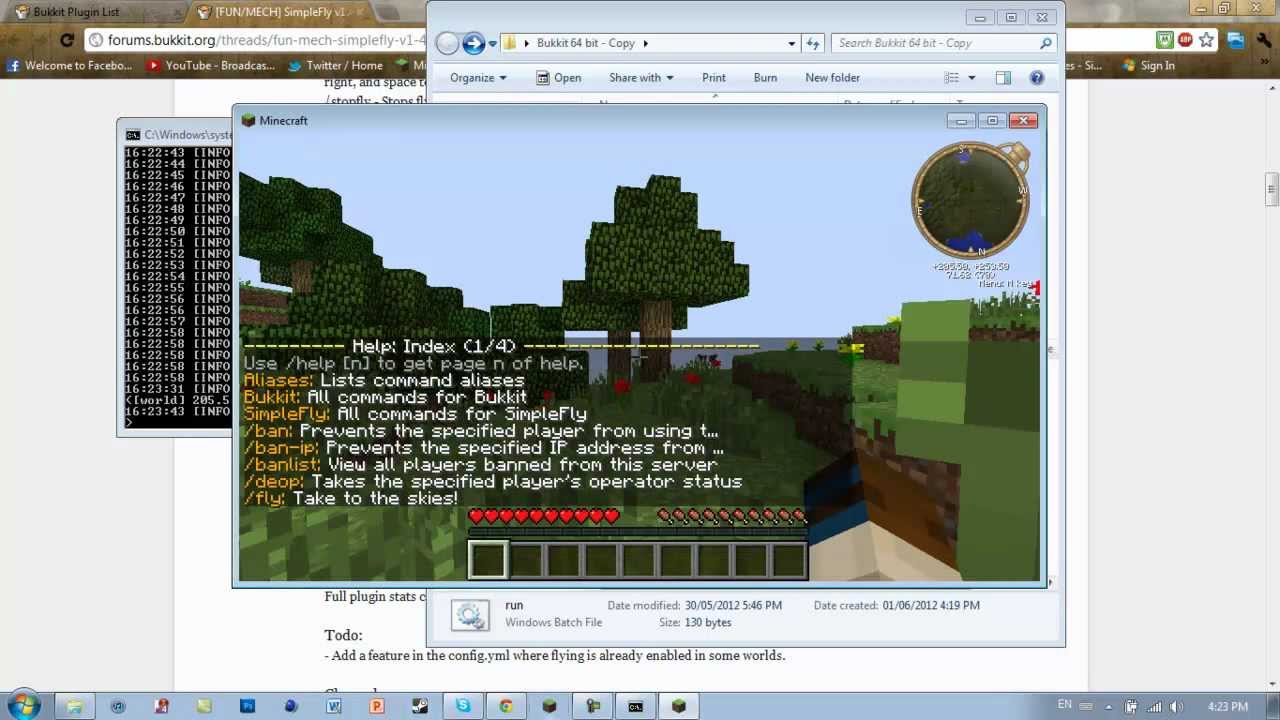The image size is (1280, 720).
Task: Open Steam from the taskbar
Action: tap(420, 706)
